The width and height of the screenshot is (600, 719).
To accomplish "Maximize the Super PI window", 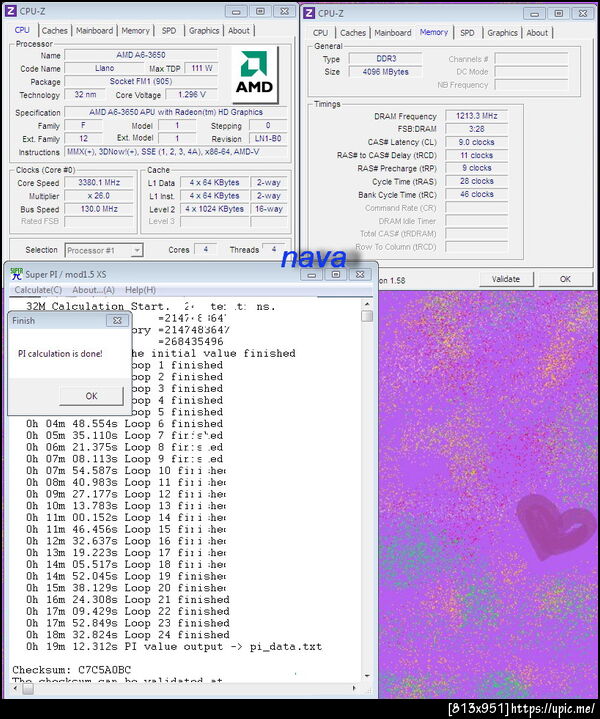I will (x=336, y=275).
